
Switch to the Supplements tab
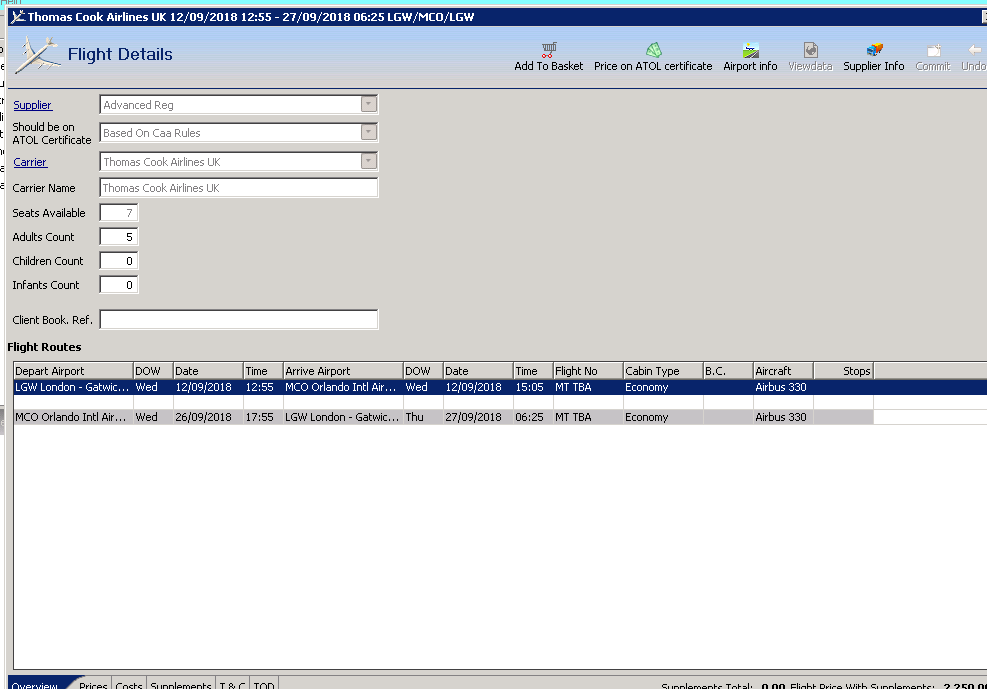pyautogui.click(x=181, y=684)
